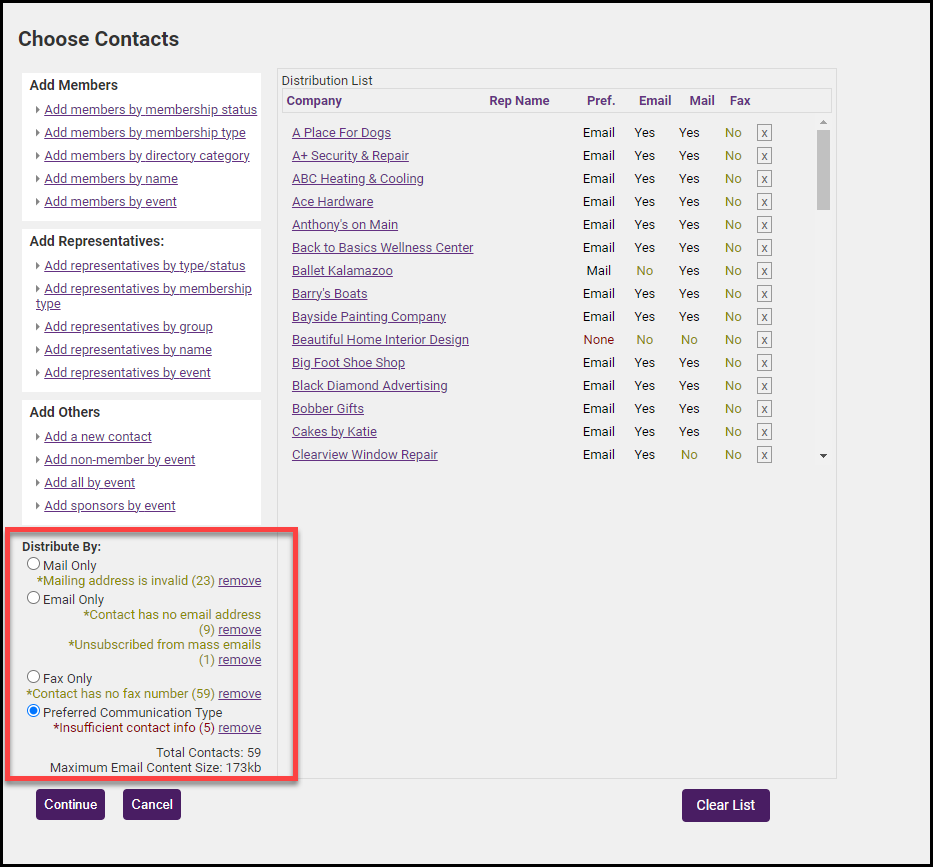Click the scrollbar down arrow
Screen dimensions: 933x867
823,456
